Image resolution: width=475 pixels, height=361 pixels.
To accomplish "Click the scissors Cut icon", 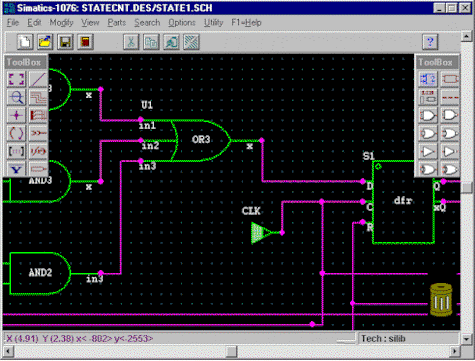I will pyautogui.click(x=131, y=42).
